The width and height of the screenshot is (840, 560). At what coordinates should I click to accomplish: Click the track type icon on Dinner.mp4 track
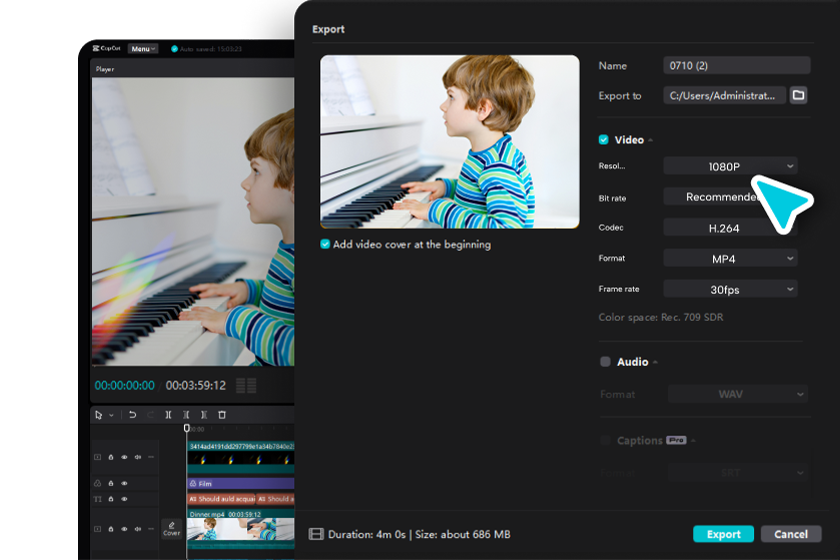[x=98, y=529]
